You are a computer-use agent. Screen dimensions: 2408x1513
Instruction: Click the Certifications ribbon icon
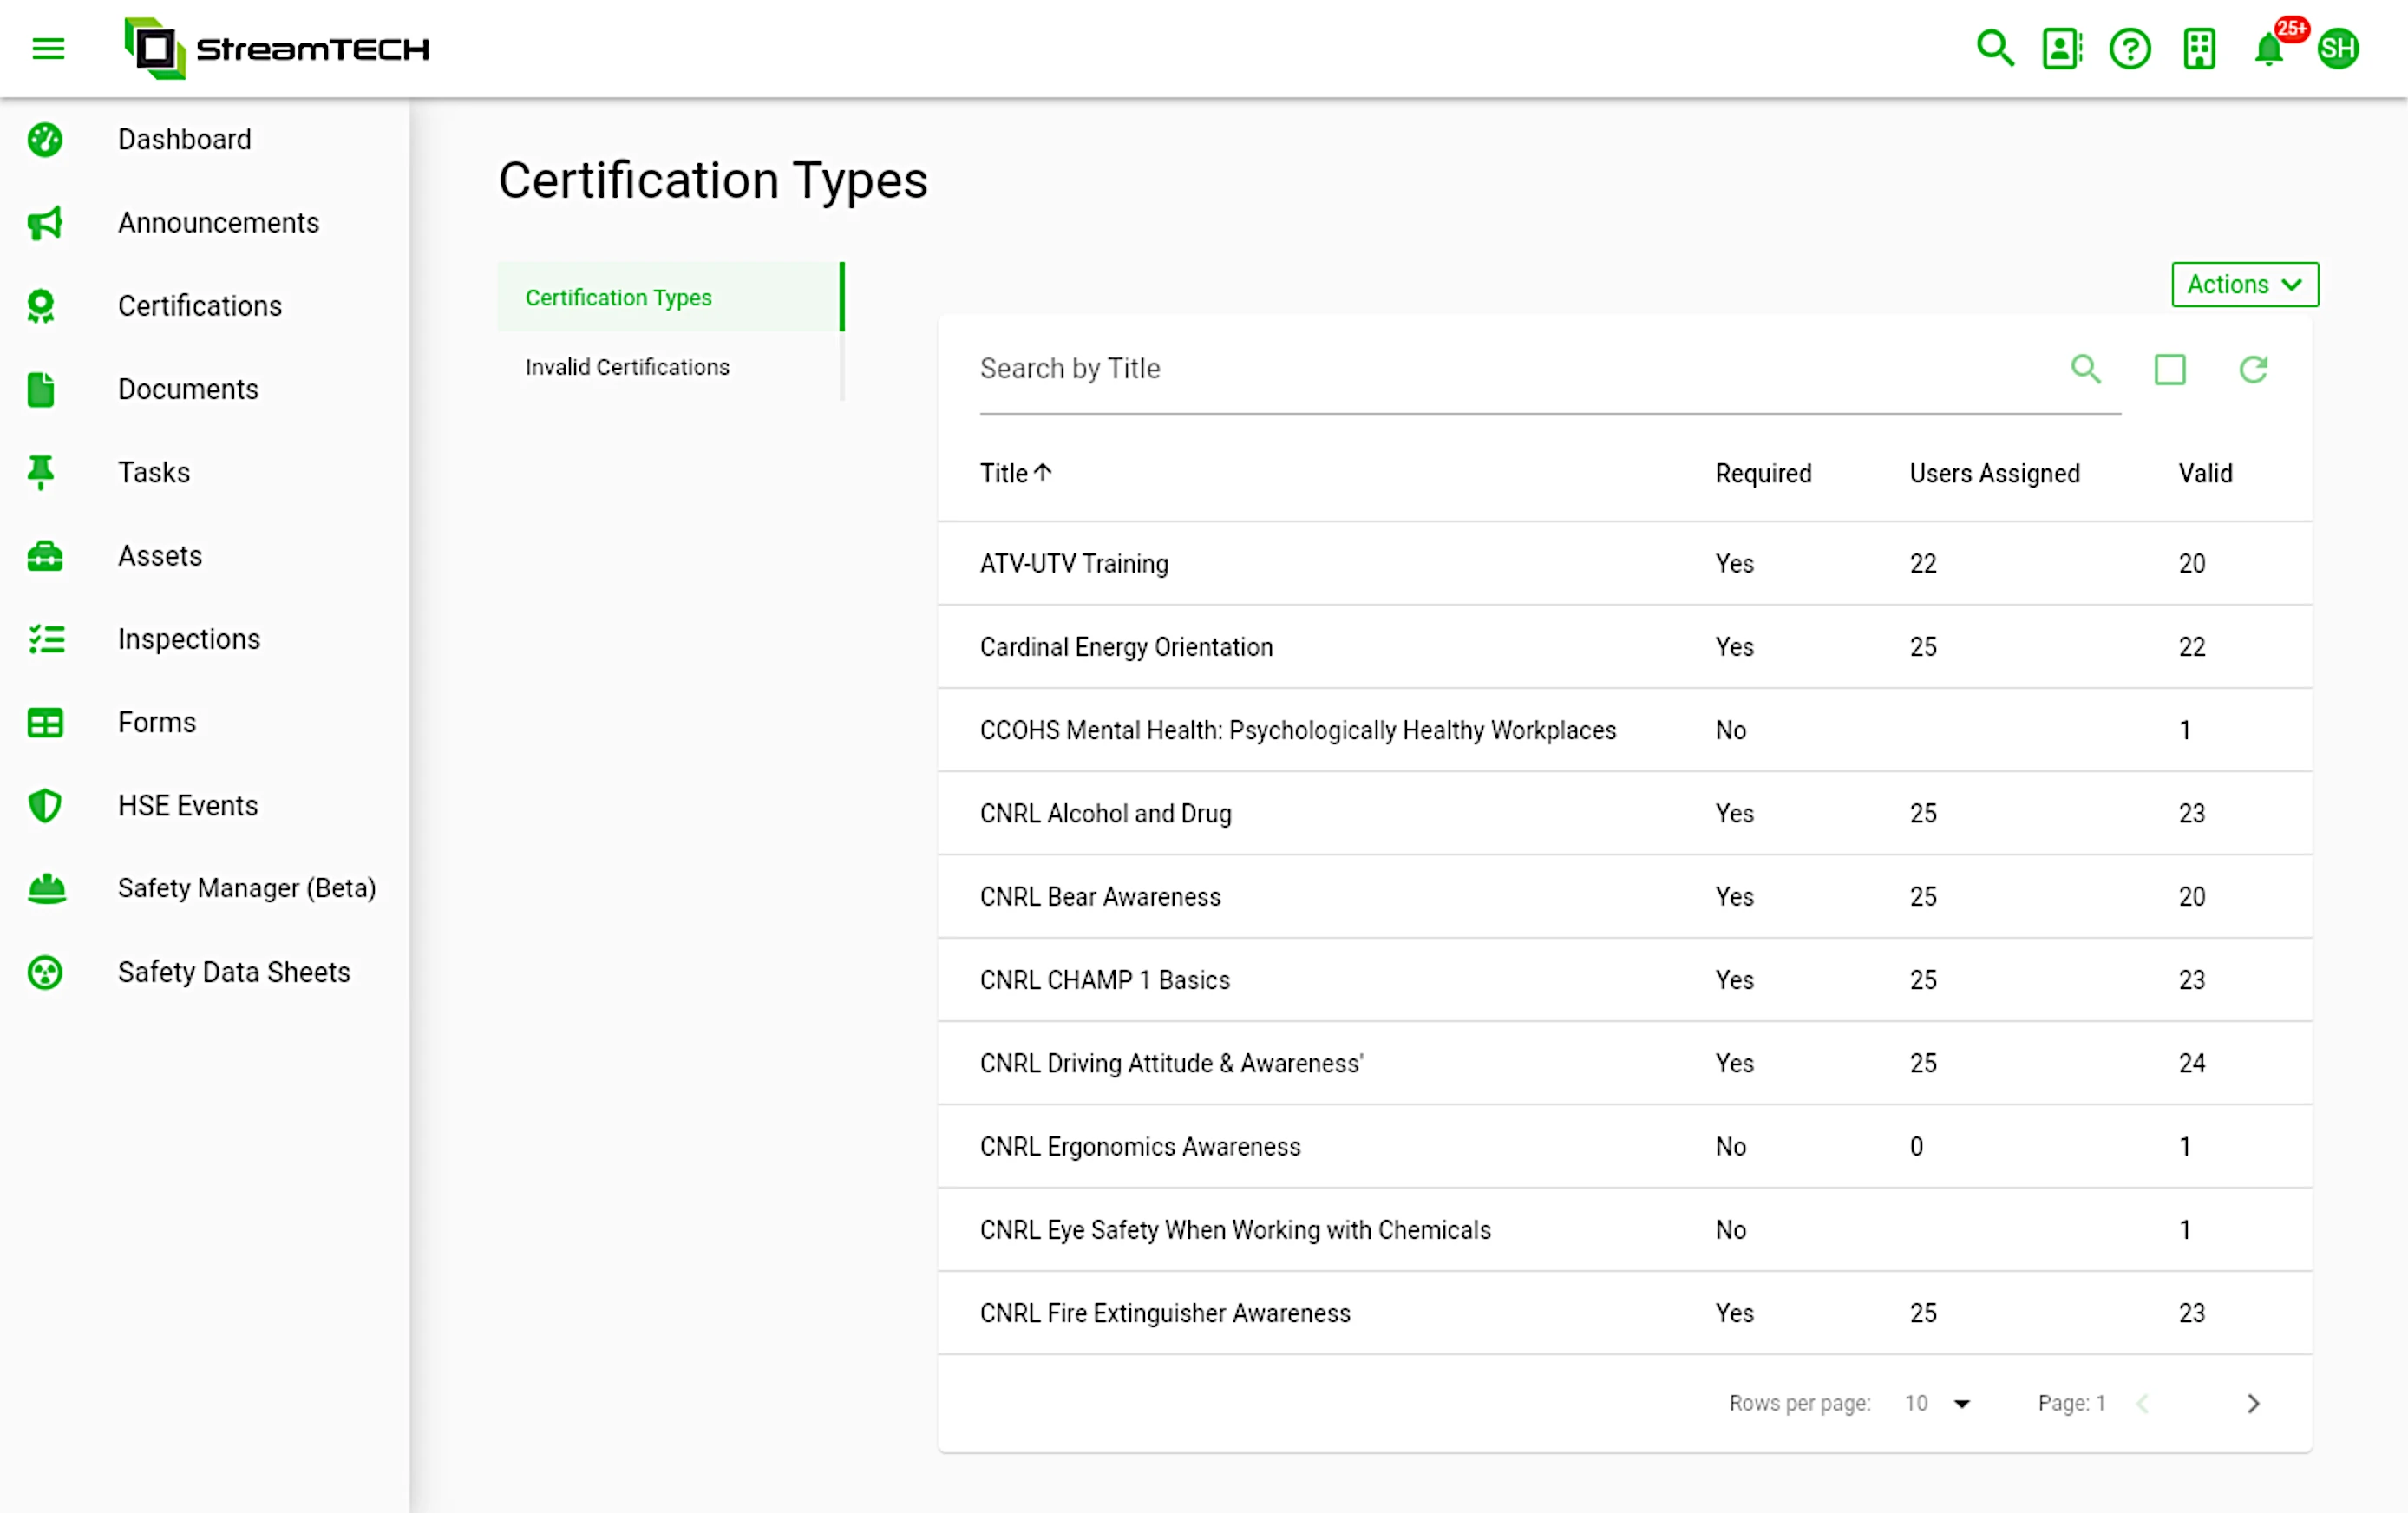pos(41,306)
